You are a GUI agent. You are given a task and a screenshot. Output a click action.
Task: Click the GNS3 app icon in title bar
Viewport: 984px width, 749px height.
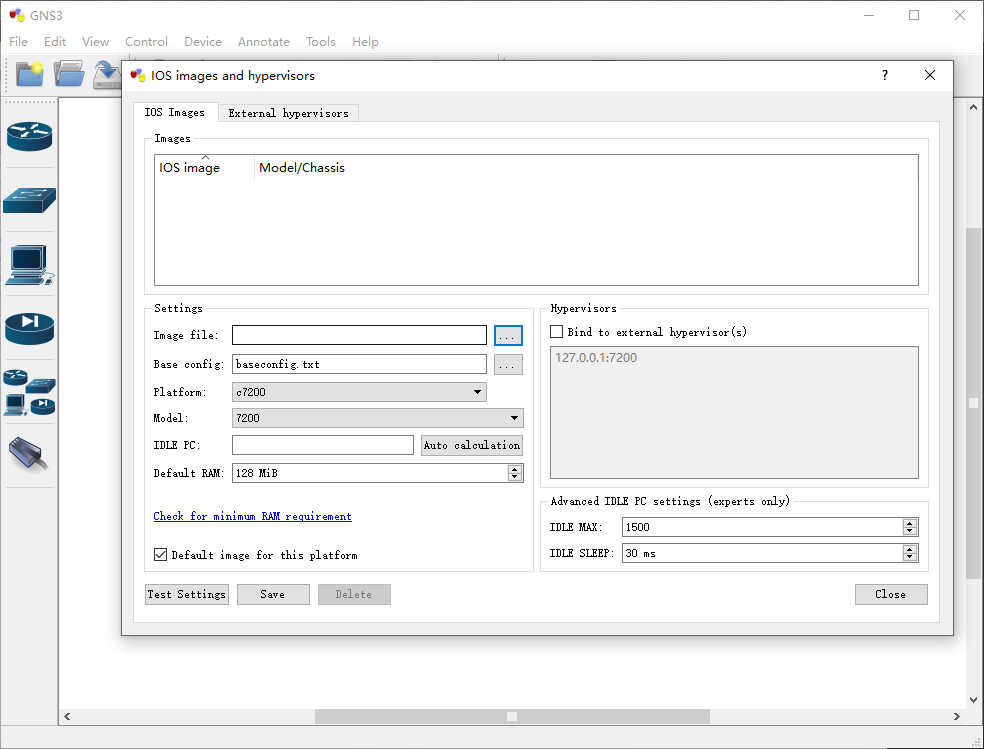tap(17, 15)
